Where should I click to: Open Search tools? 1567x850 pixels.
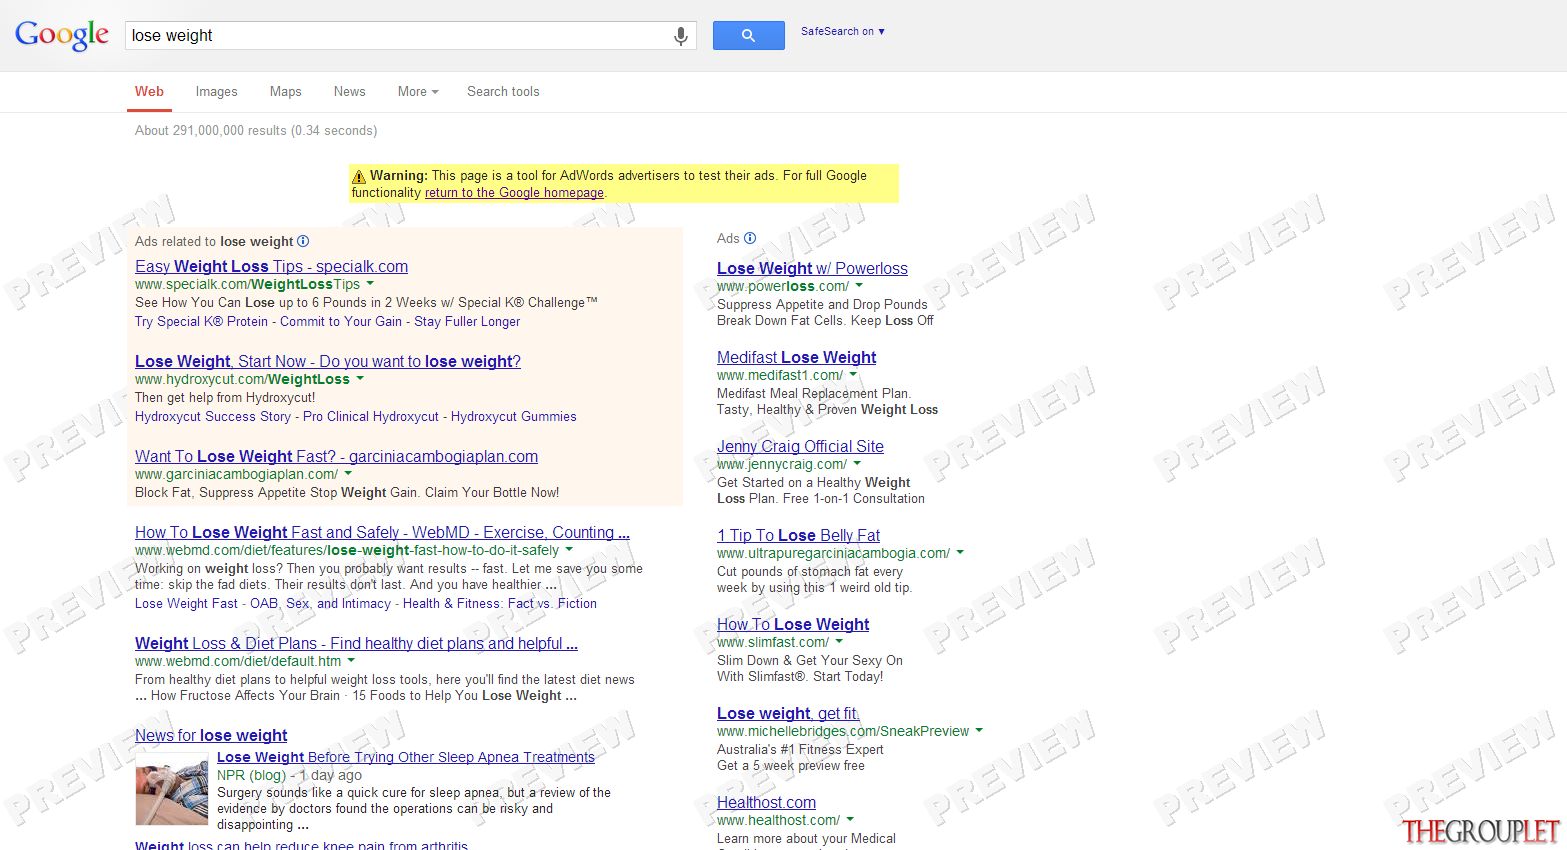[503, 91]
